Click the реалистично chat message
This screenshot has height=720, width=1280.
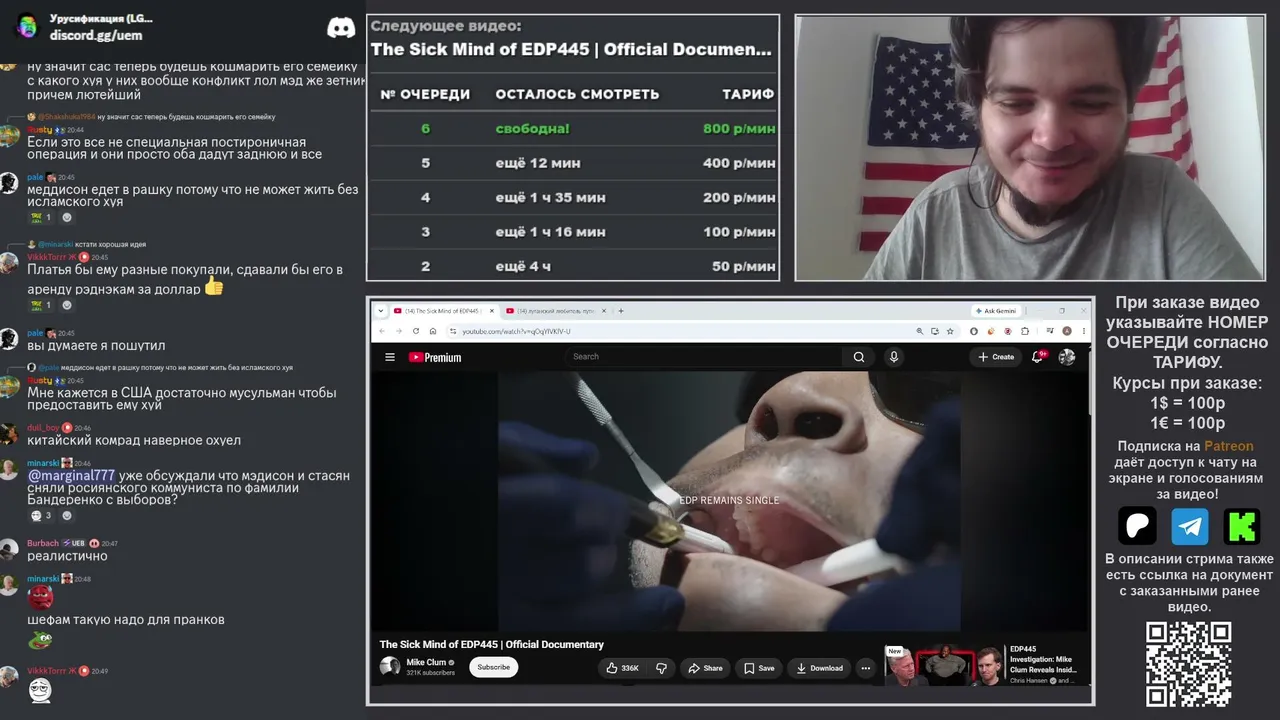[x=67, y=556]
